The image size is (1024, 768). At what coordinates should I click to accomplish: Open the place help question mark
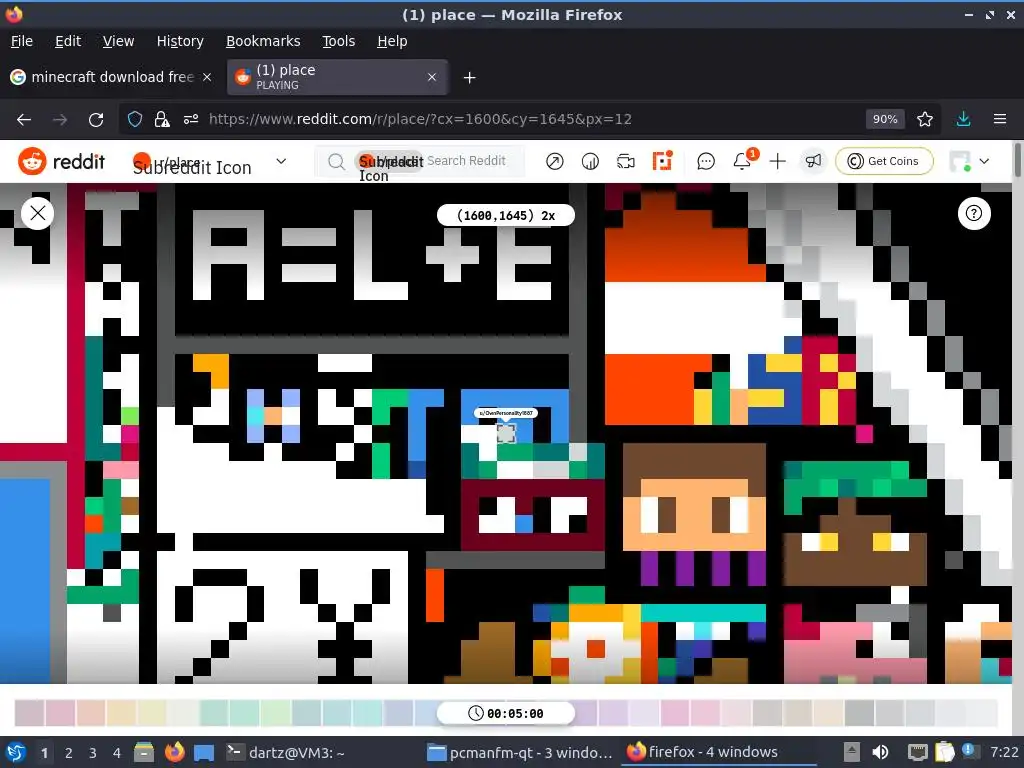974,214
